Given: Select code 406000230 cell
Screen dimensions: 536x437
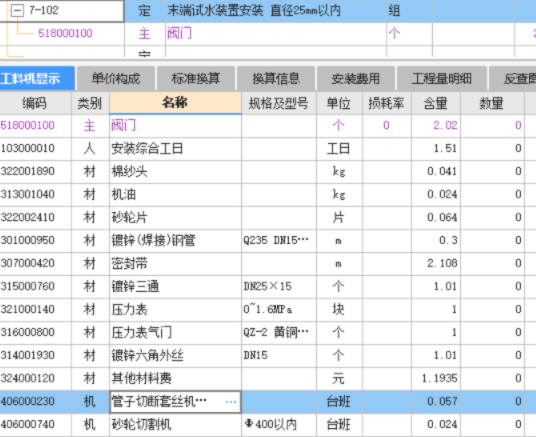Looking at the screenshot, I should click(x=36, y=401).
